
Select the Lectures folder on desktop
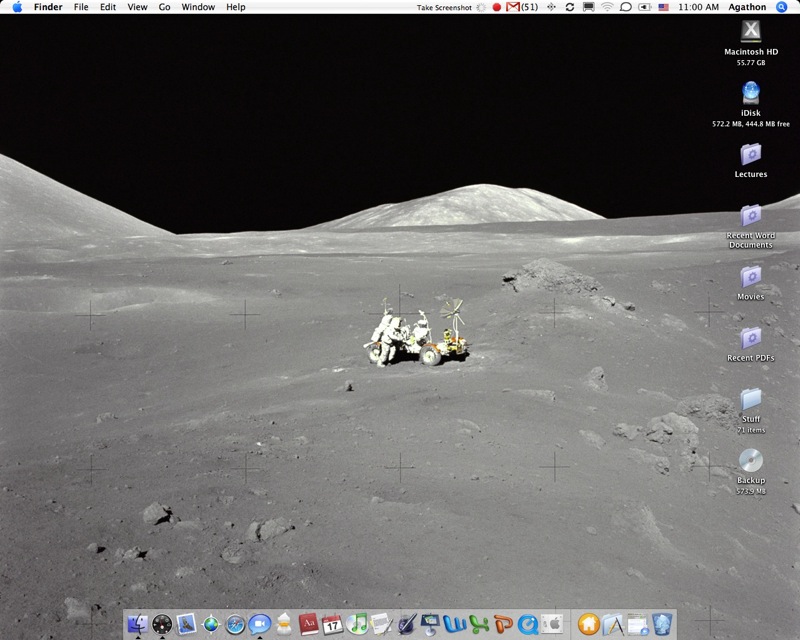tap(750, 155)
